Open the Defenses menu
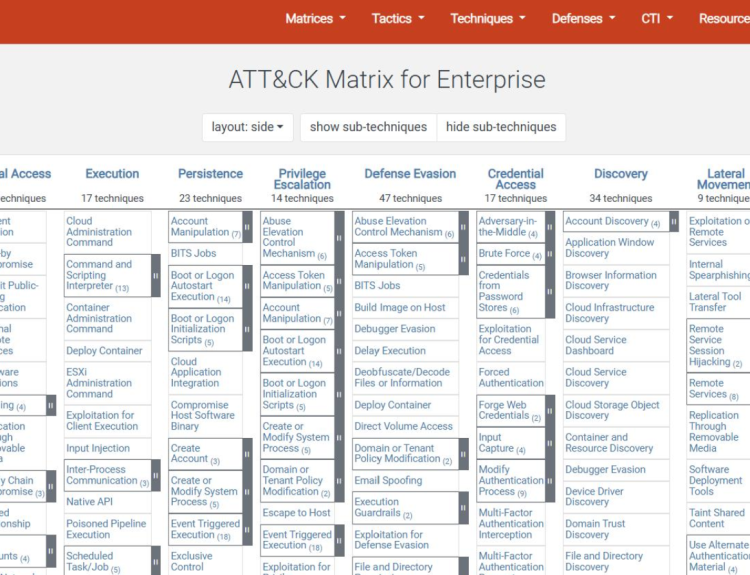The height and width of the screenshot is (575, 750). [583, 19]
